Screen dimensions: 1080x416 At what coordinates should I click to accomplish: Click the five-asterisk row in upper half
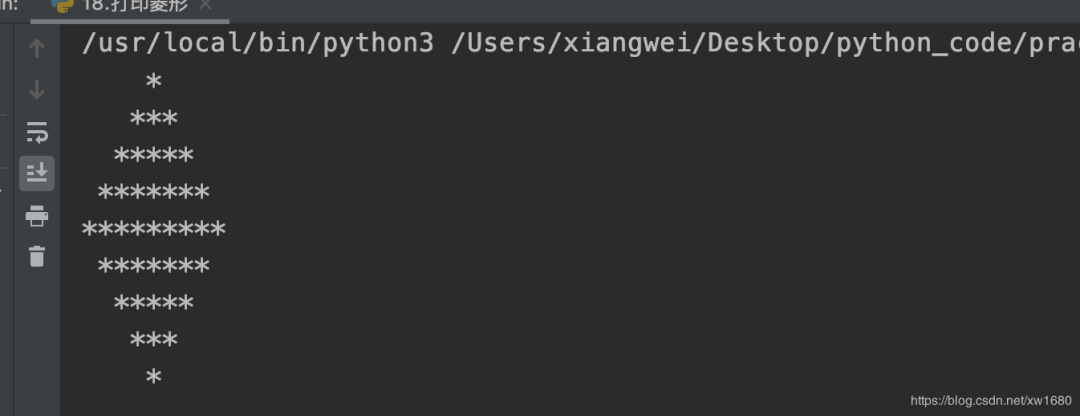(153, 156)
